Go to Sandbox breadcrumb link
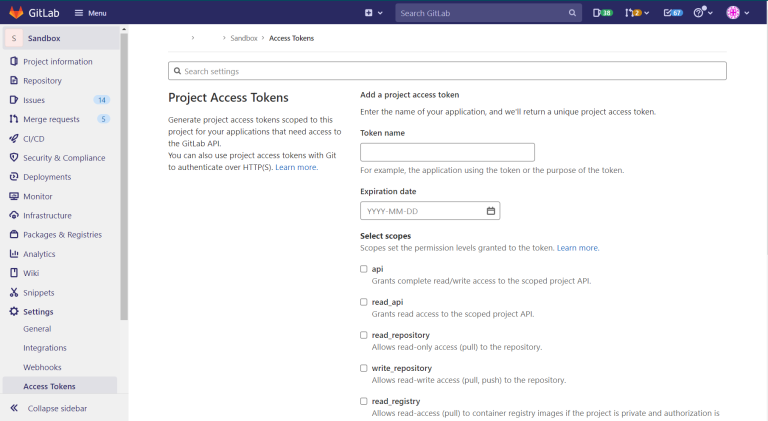 [244, 38]
